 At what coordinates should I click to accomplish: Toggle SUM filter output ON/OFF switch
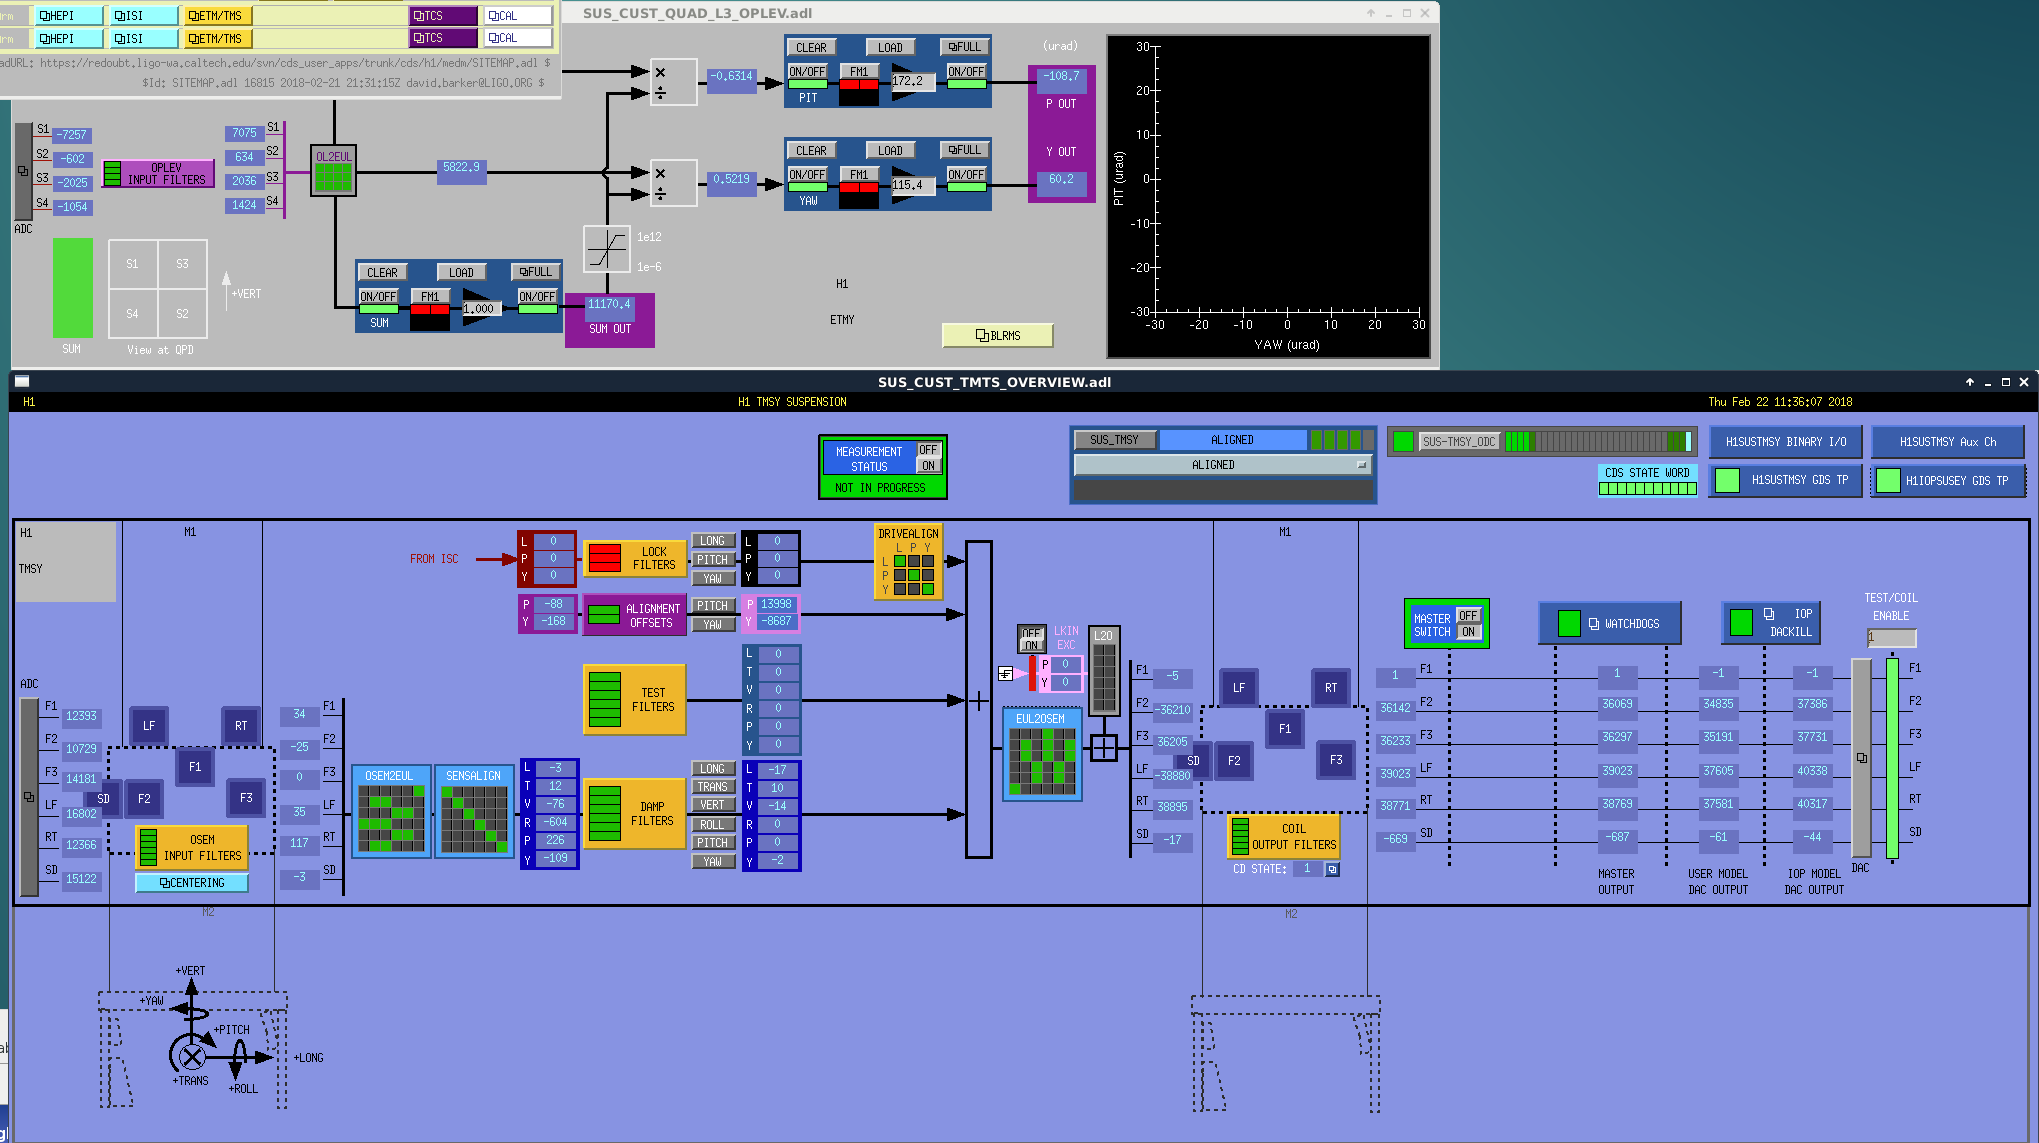coord(537,297)
